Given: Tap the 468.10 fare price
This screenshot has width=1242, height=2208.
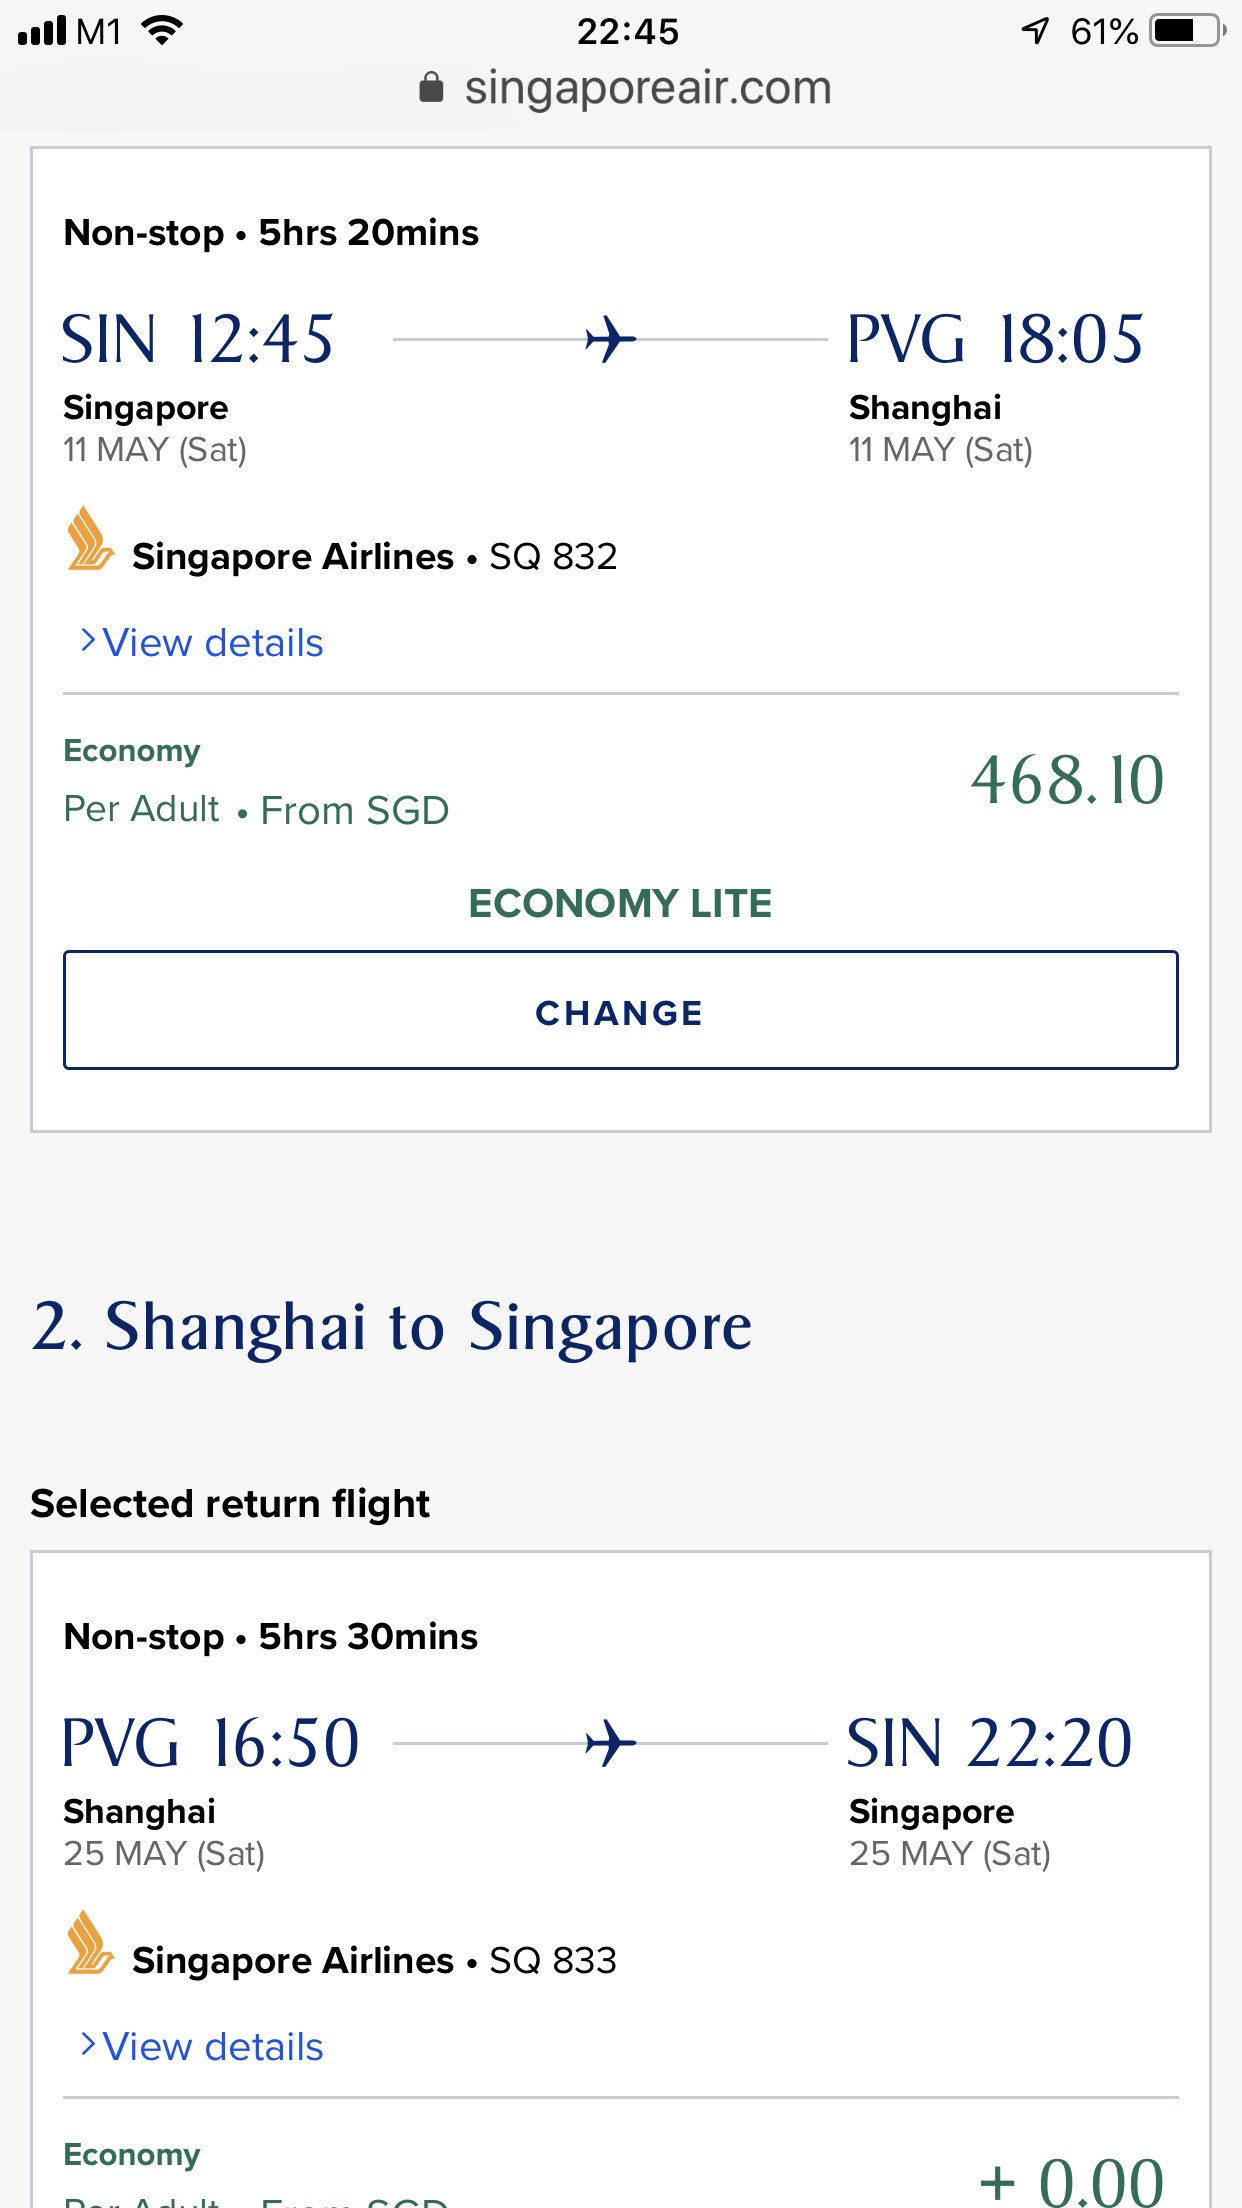Looking at the screenshot, I should pos(1067,780).
